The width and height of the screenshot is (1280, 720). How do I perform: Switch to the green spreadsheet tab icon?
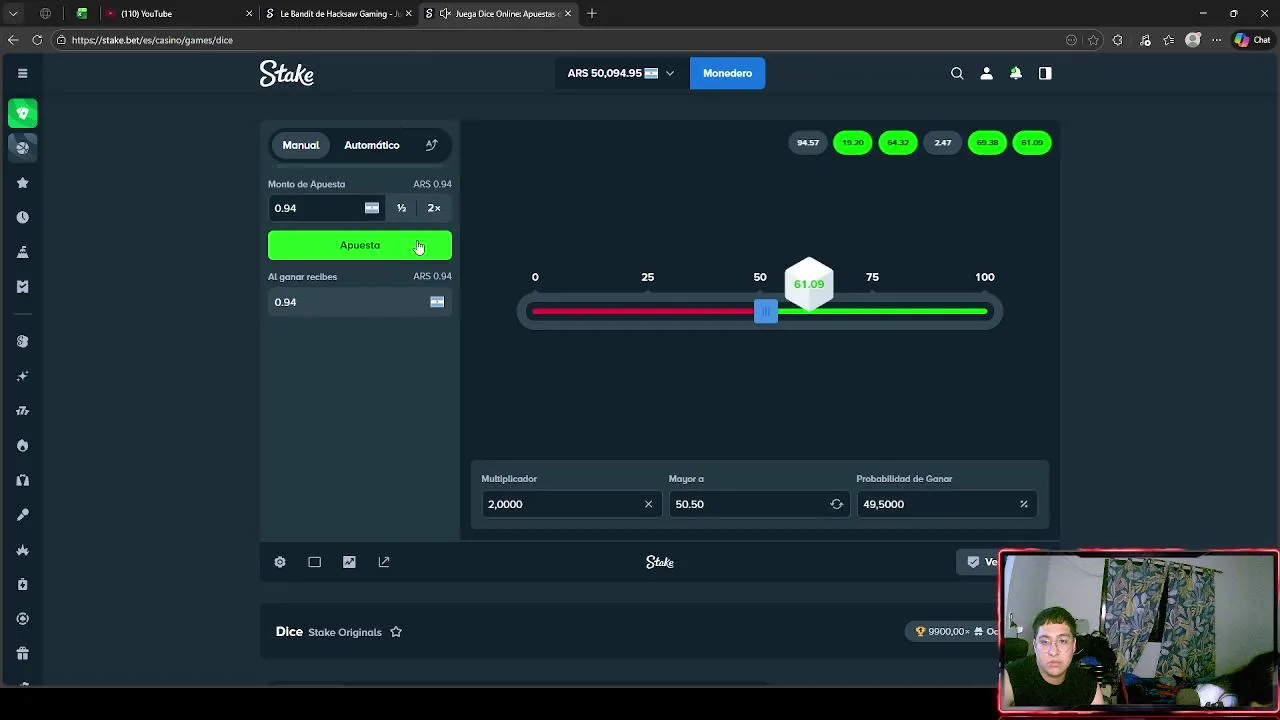tap(82, 13)
